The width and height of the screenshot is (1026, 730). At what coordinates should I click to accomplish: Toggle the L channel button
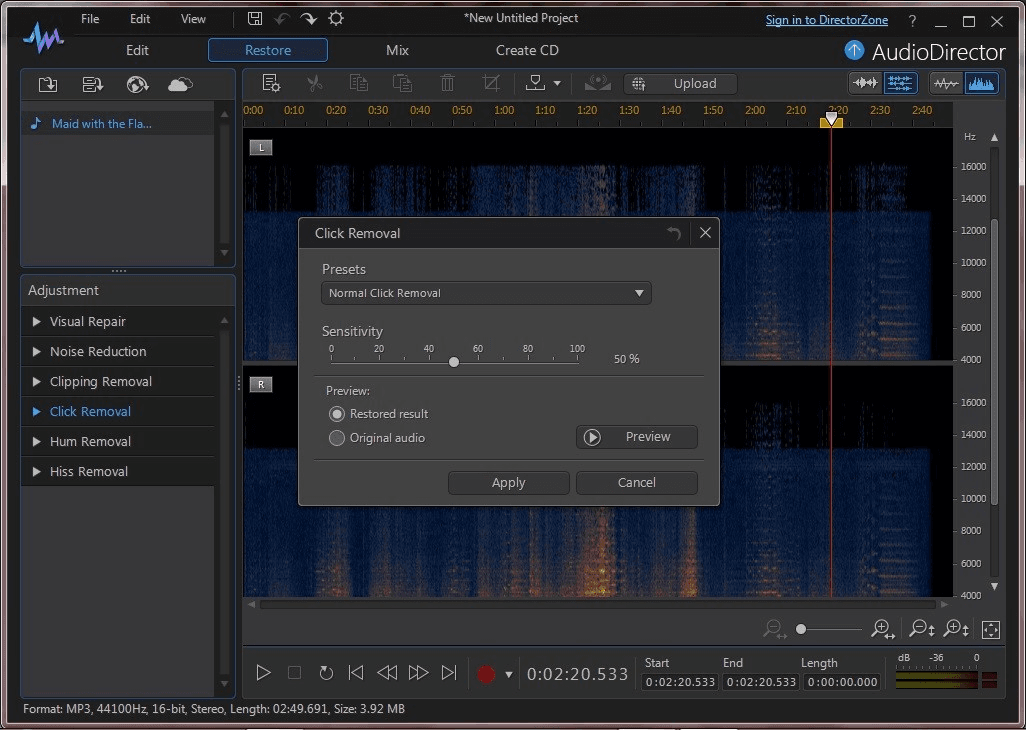pyautogui.click(x=260, y=148)
